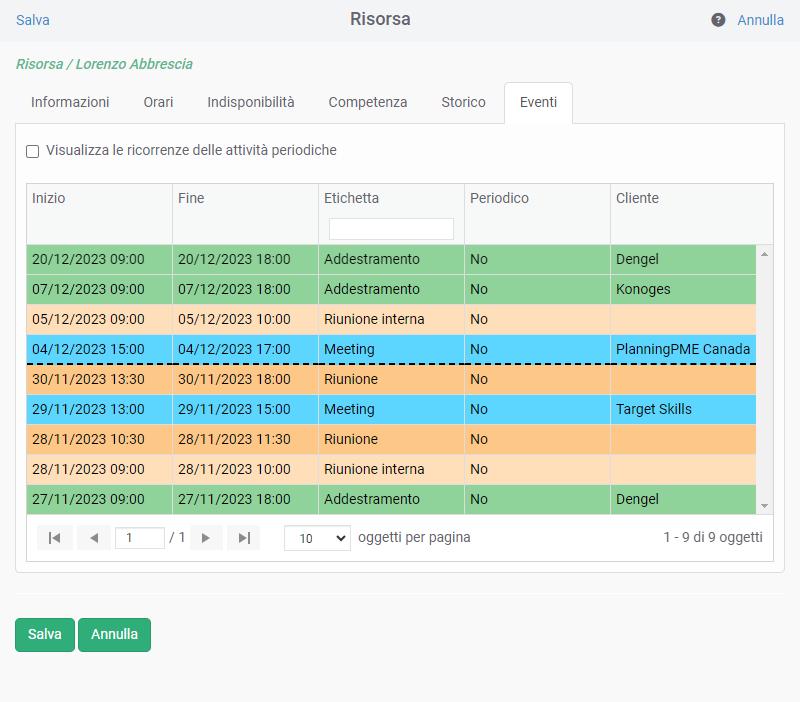Image resolution: width=800 pixels, height=702 pixels.
Task: Go to first page of events
Action: point(55,538)
